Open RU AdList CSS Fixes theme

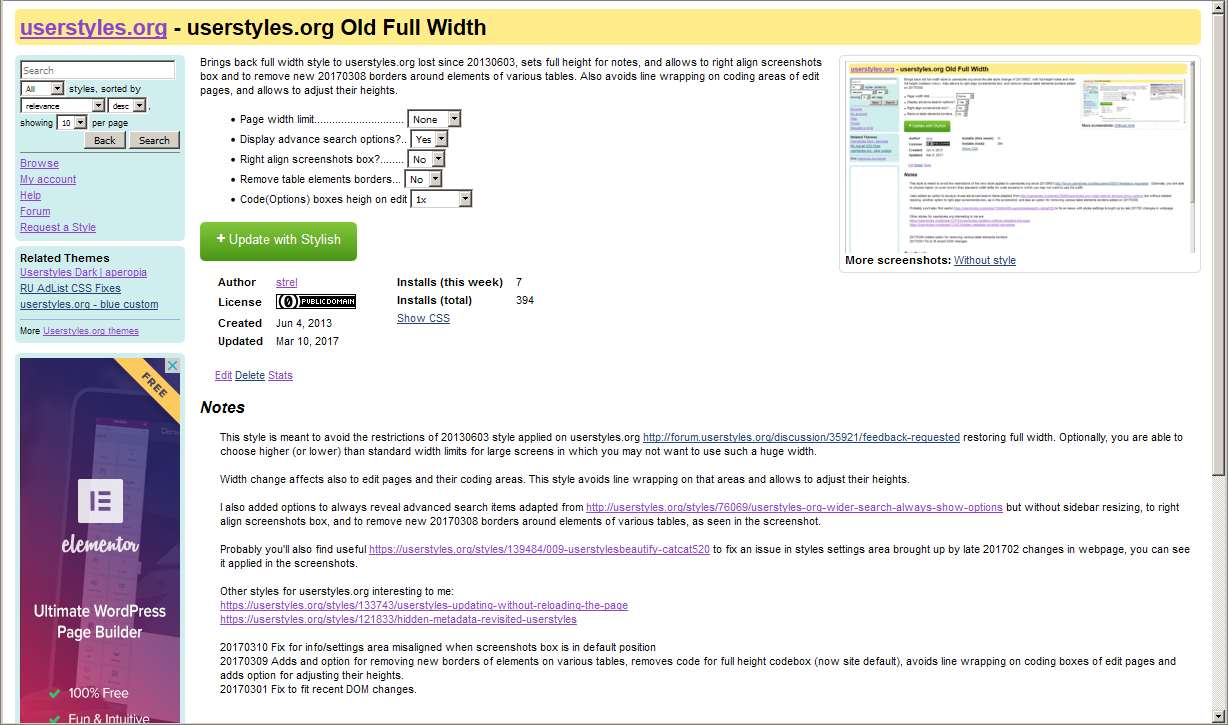[x=70, y=288]
